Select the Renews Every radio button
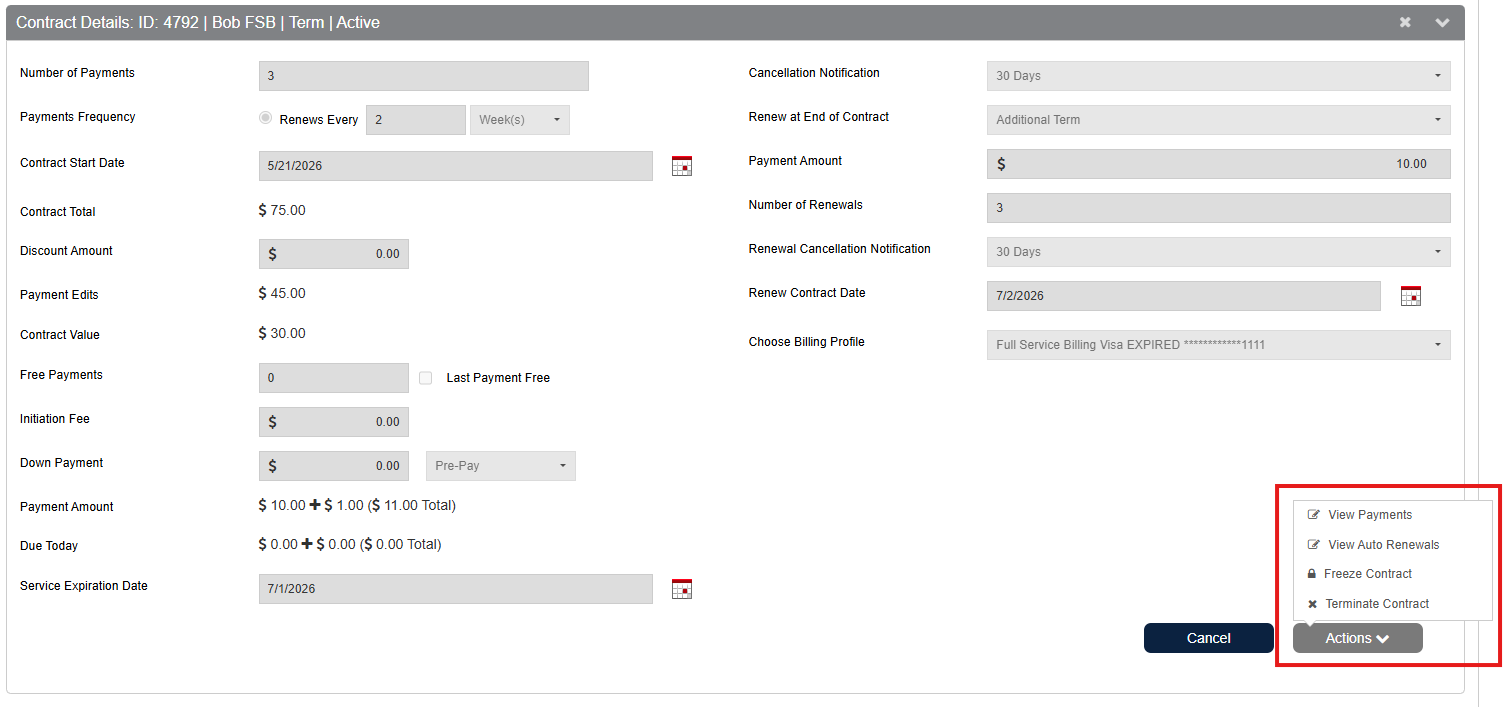The height and width of the screenshot is (707, 1508). pyautogui.click(x=265, y=118)
